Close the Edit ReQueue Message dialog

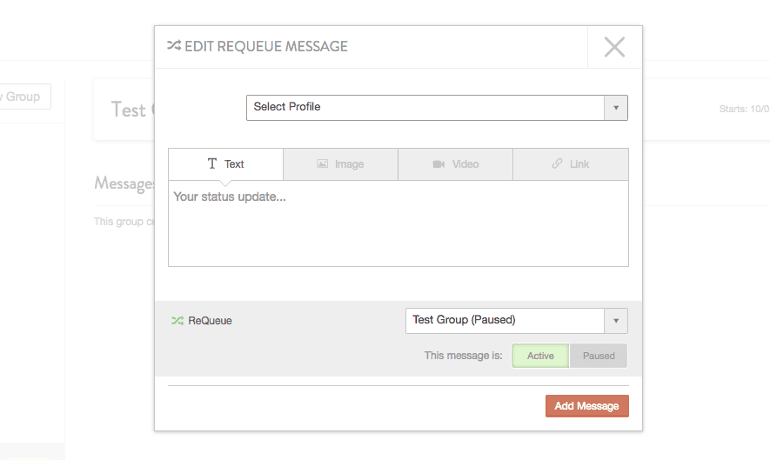(x=614, y=47)
